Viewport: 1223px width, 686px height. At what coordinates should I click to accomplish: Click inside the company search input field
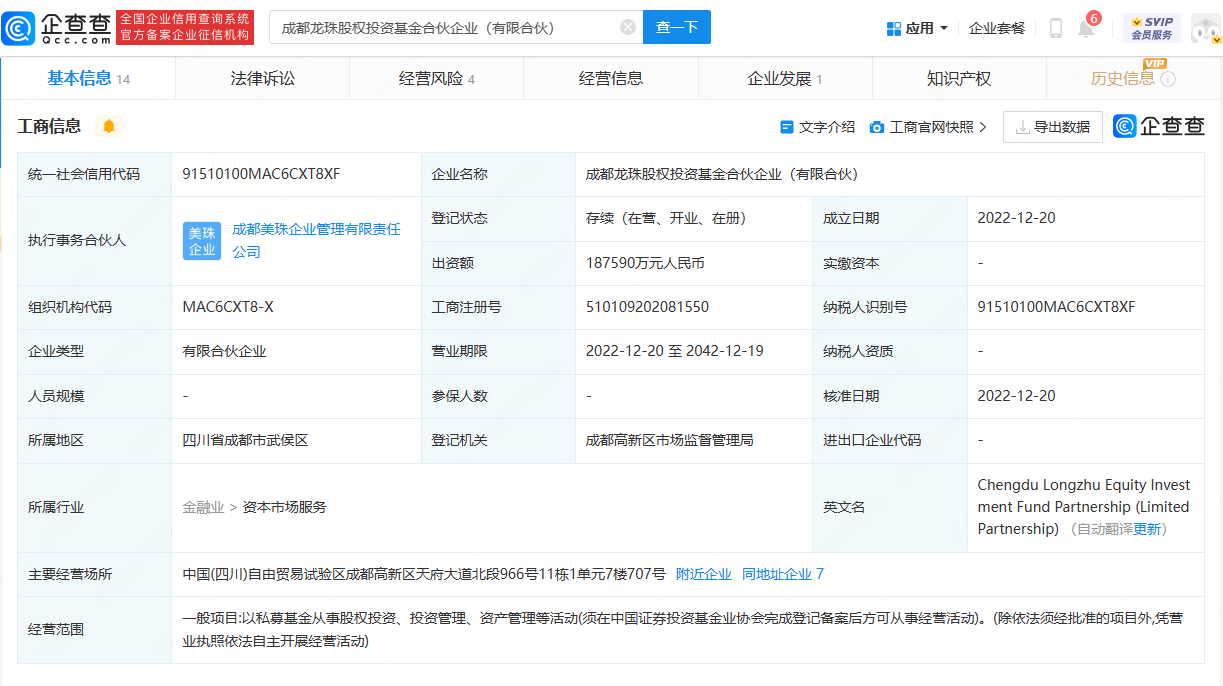click(450, 27)
